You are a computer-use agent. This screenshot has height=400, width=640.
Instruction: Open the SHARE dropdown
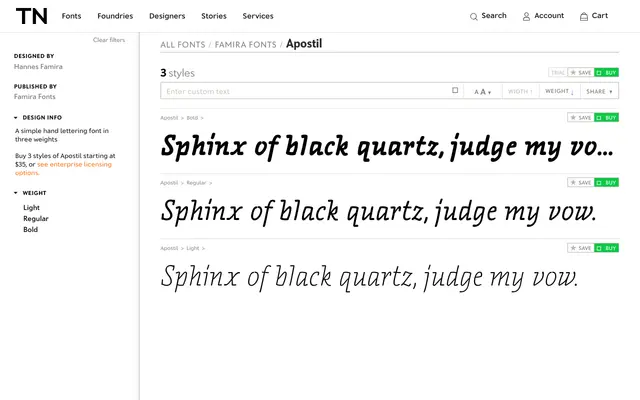coord(599,91)
